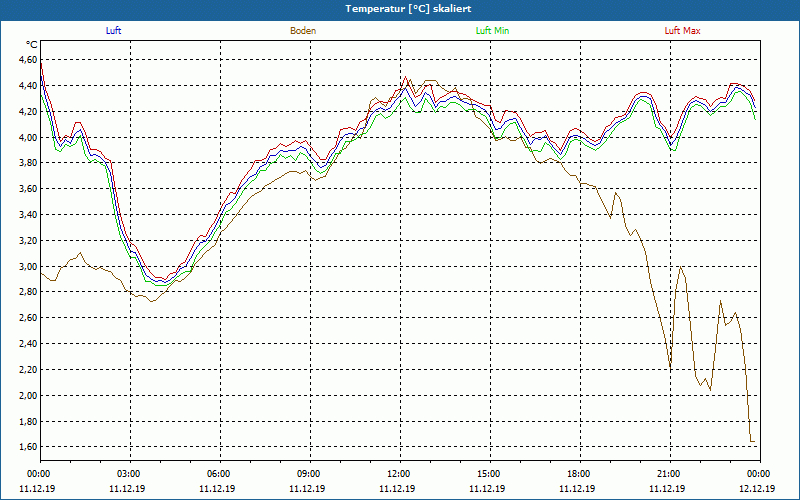Image resolution: width=800 pixels, height=500 pixels.
Task: Click the 2,40 y-axis value
Action: (28, 344)
